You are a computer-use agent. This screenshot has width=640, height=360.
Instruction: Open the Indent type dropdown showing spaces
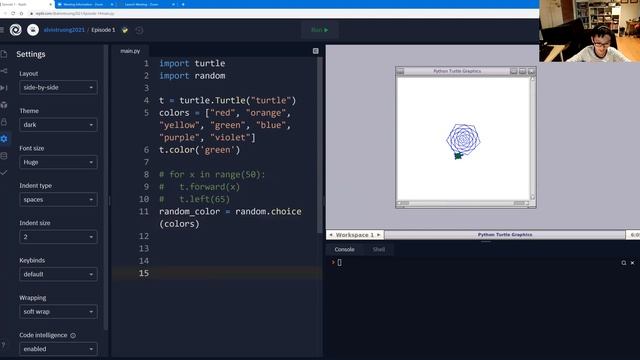(58, 200)
